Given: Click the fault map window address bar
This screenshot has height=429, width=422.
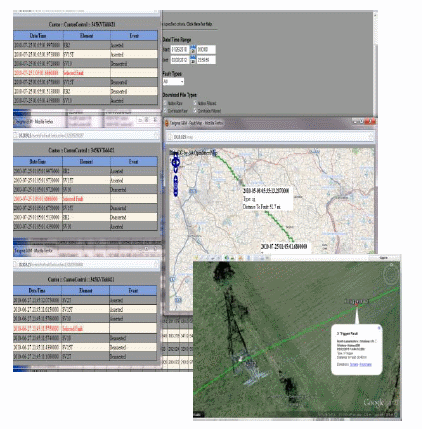Looking at the screenshot, I should (x=270, y=137).
